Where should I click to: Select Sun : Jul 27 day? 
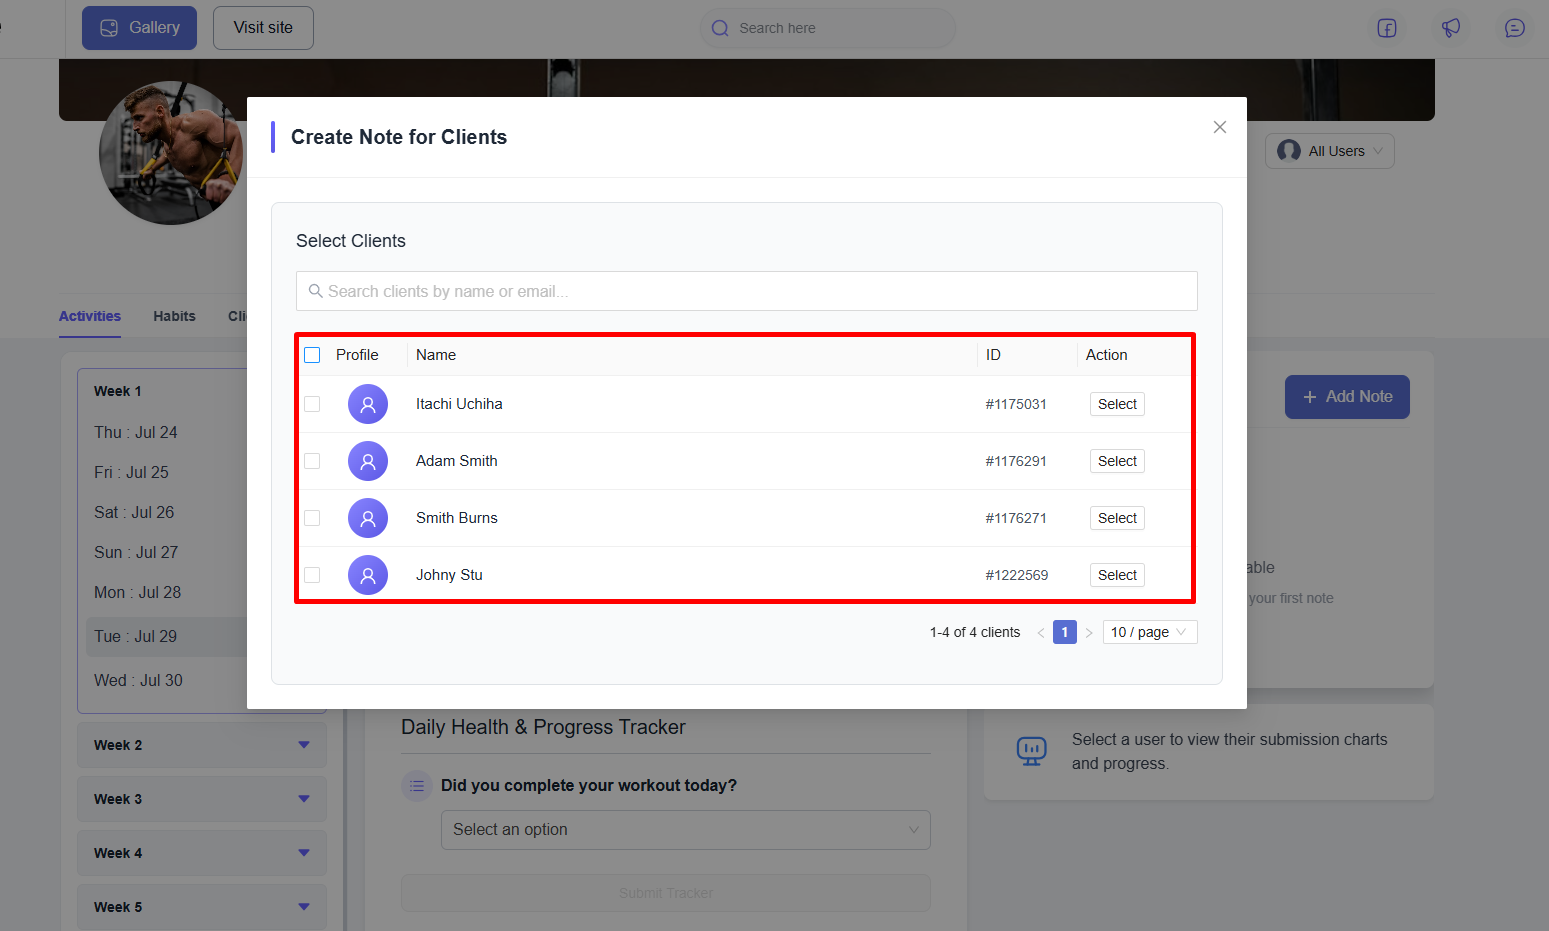(136, 552)
